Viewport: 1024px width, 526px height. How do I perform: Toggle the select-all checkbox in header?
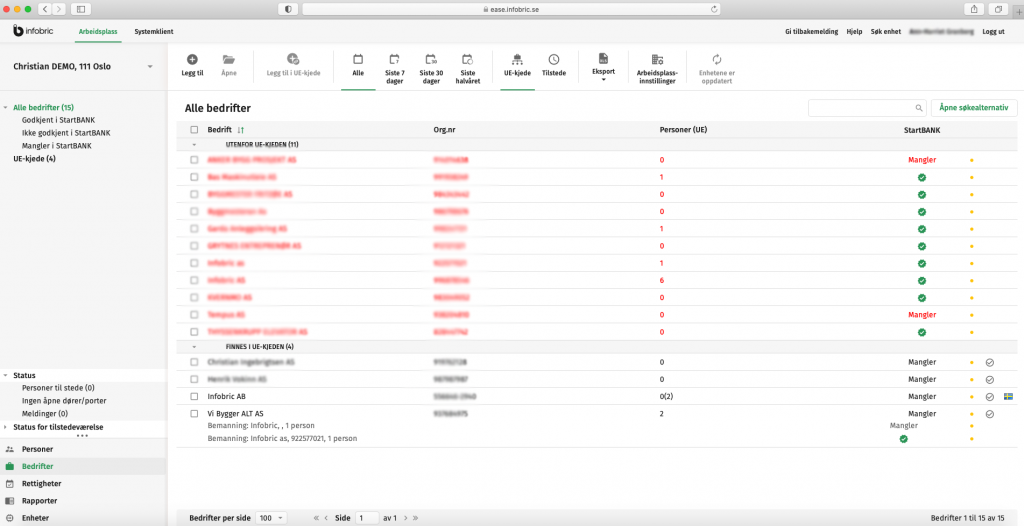pyautogui.click(x=194, y=129)
